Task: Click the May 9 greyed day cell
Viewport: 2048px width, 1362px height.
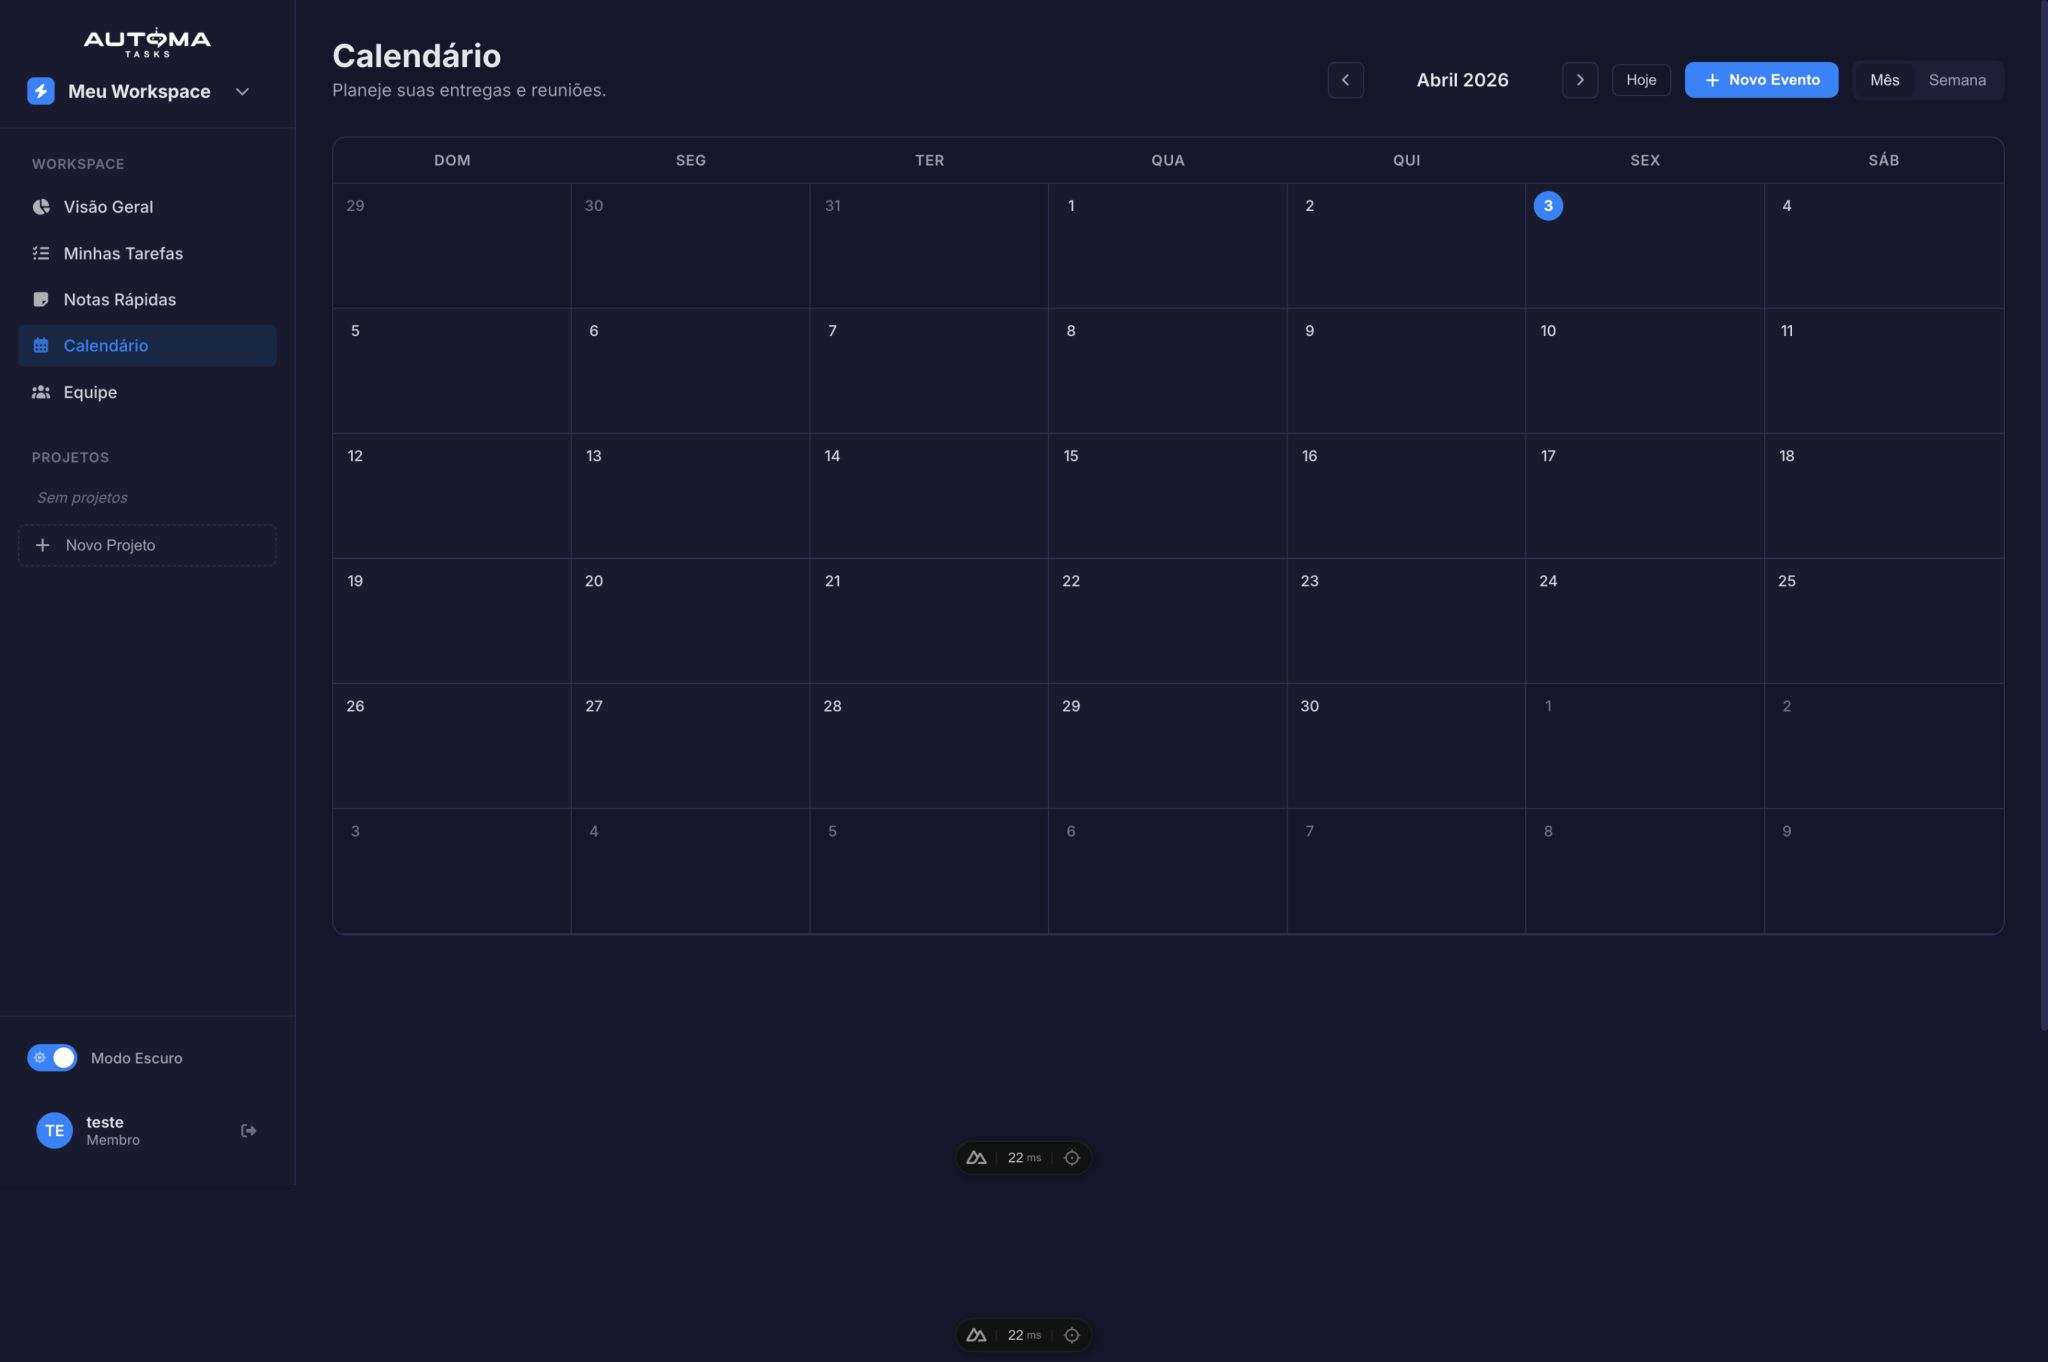Action: tap(1884, 870)
